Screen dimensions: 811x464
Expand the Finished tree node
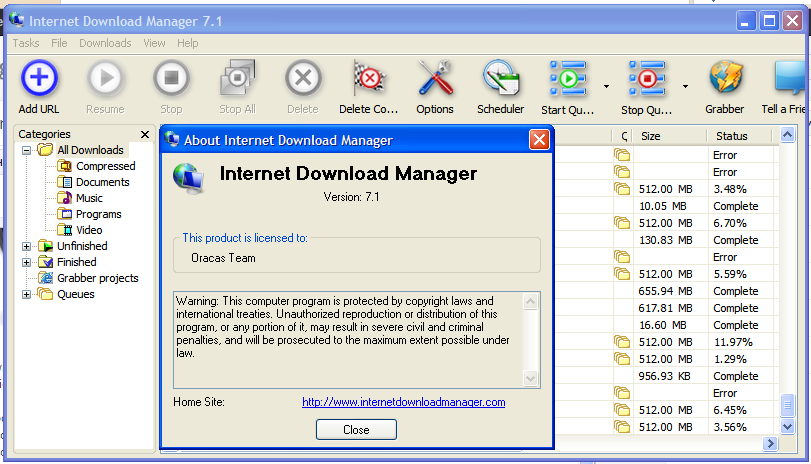[26, 263]
